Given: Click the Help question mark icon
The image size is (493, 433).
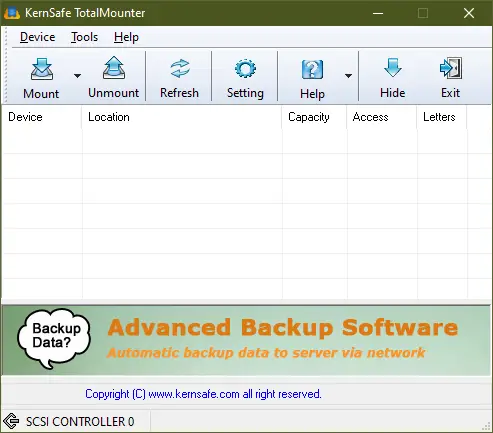Looking at the screenshot, I should coord(312,69).
